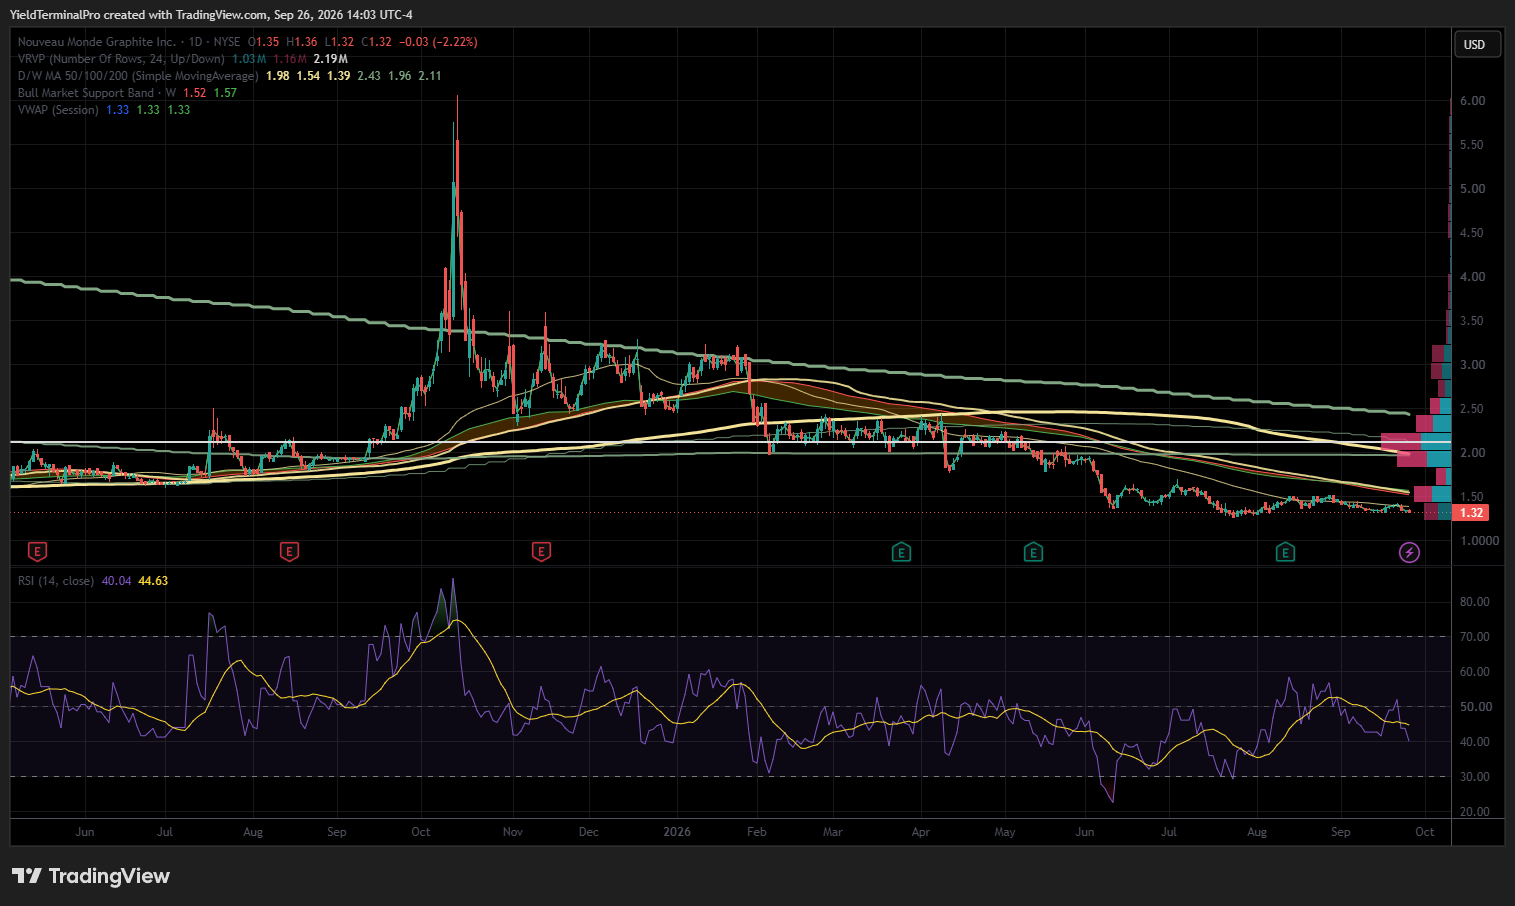Click the 1.16M down volume value
Image resolution: width=1515 pixels, height=906 pixels.
coord(290,59)
